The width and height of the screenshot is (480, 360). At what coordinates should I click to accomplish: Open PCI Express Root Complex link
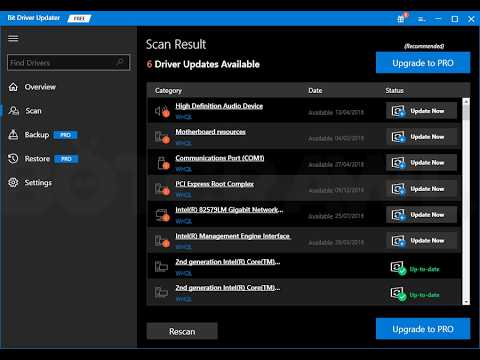(x=214, y=184)
